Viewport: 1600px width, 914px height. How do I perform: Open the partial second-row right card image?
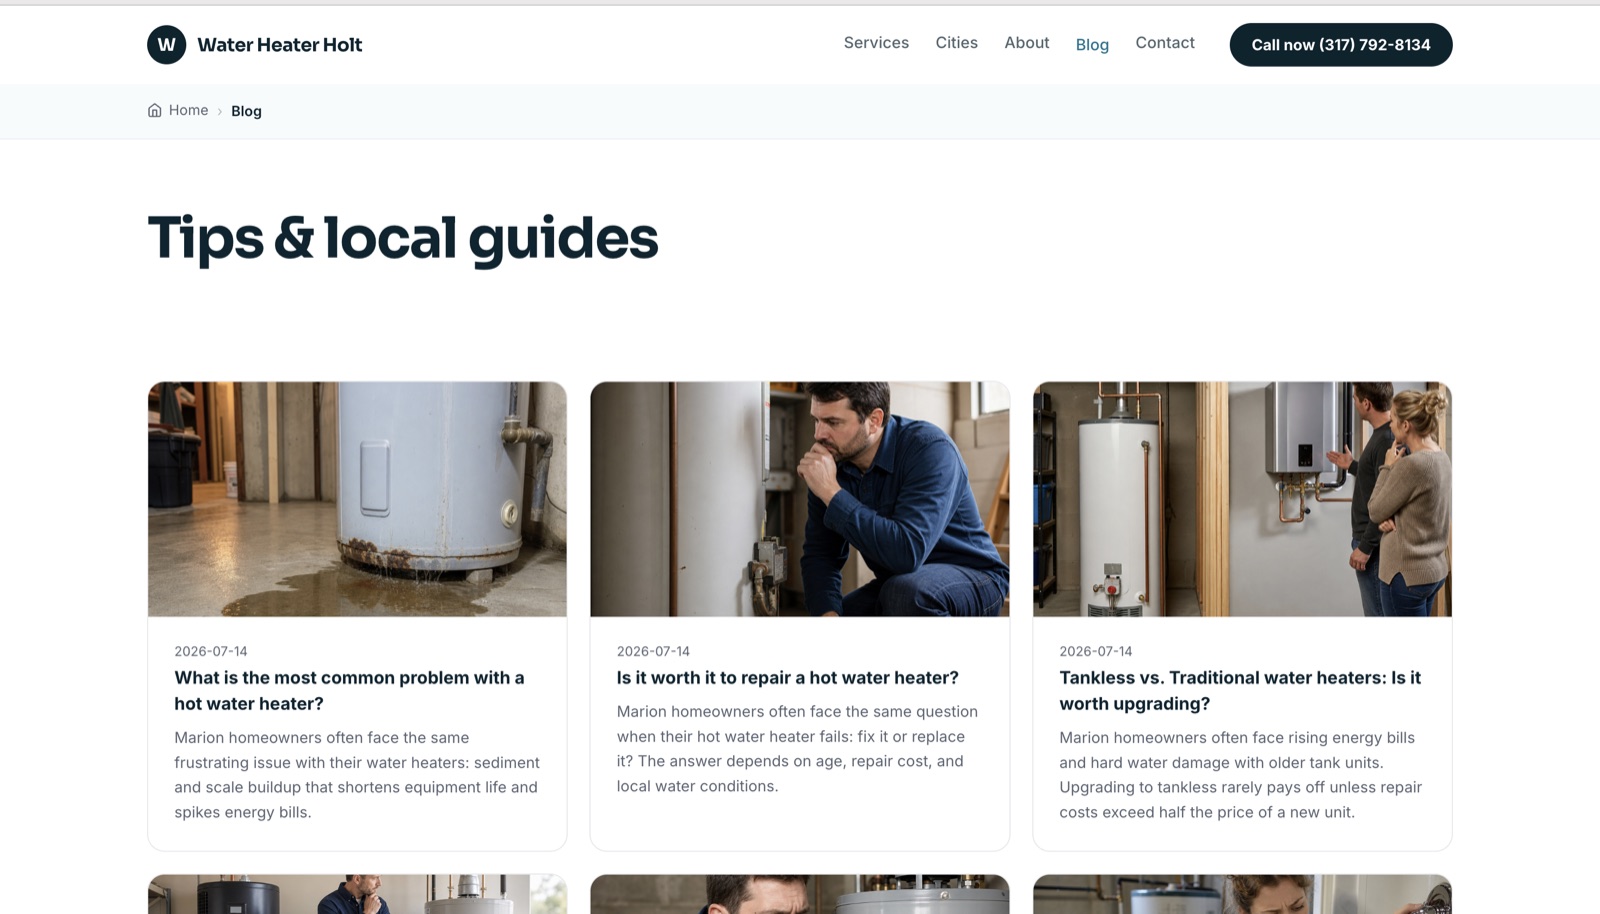pyautogui.click(x=1242, y=894)
